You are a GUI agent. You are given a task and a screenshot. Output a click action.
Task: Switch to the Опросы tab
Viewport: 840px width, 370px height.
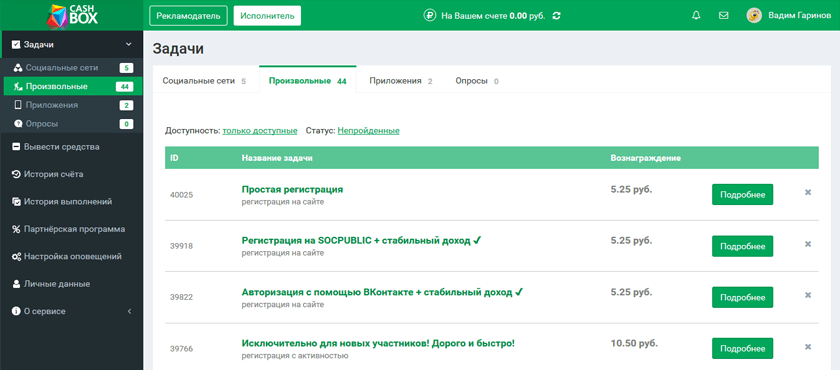pos(477,81)
